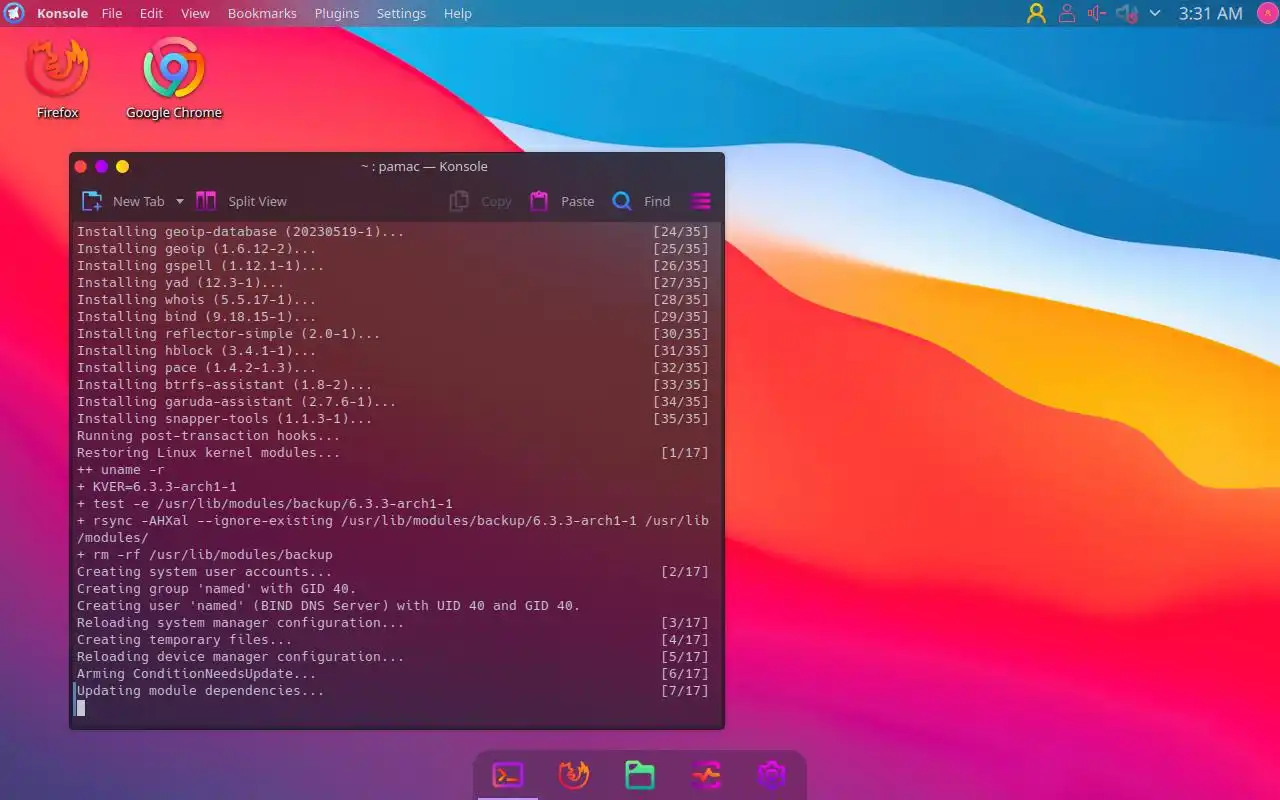Click line 'Arming ConditionNeedsUpdate...'
This screenshot has height=800, width=1280.
pos(197,673)
